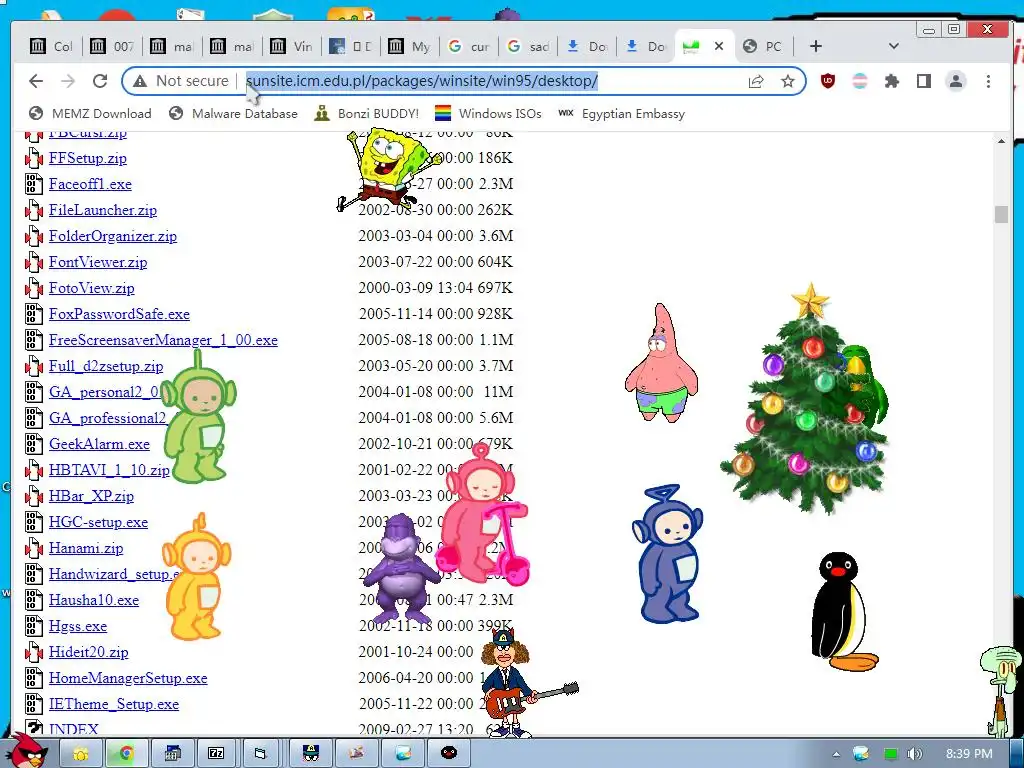Viewport: 1024px width, 768px height.
Task: Click the file icon beside Hgss.exe
Action: pos(34,626)
